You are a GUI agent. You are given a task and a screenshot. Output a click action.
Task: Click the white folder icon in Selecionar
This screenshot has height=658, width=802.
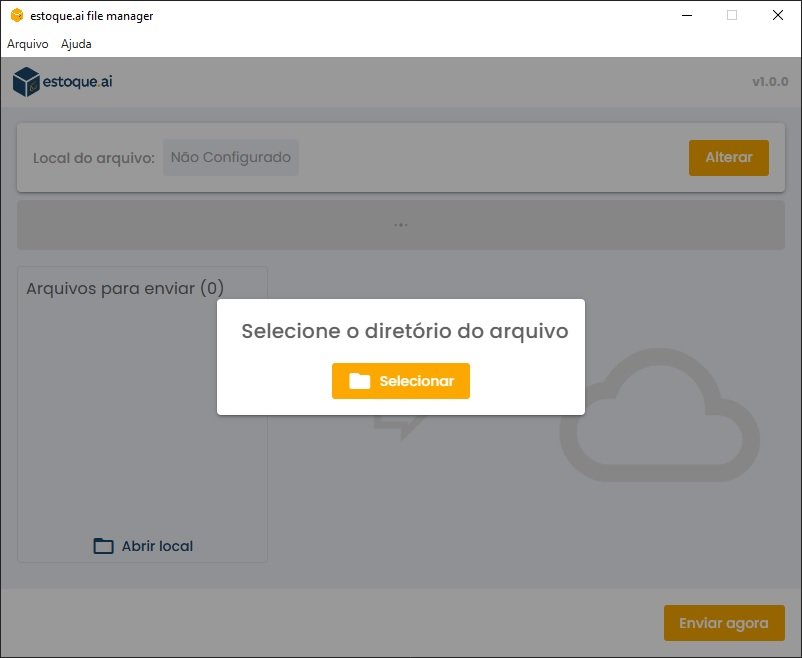coord(360,381)
